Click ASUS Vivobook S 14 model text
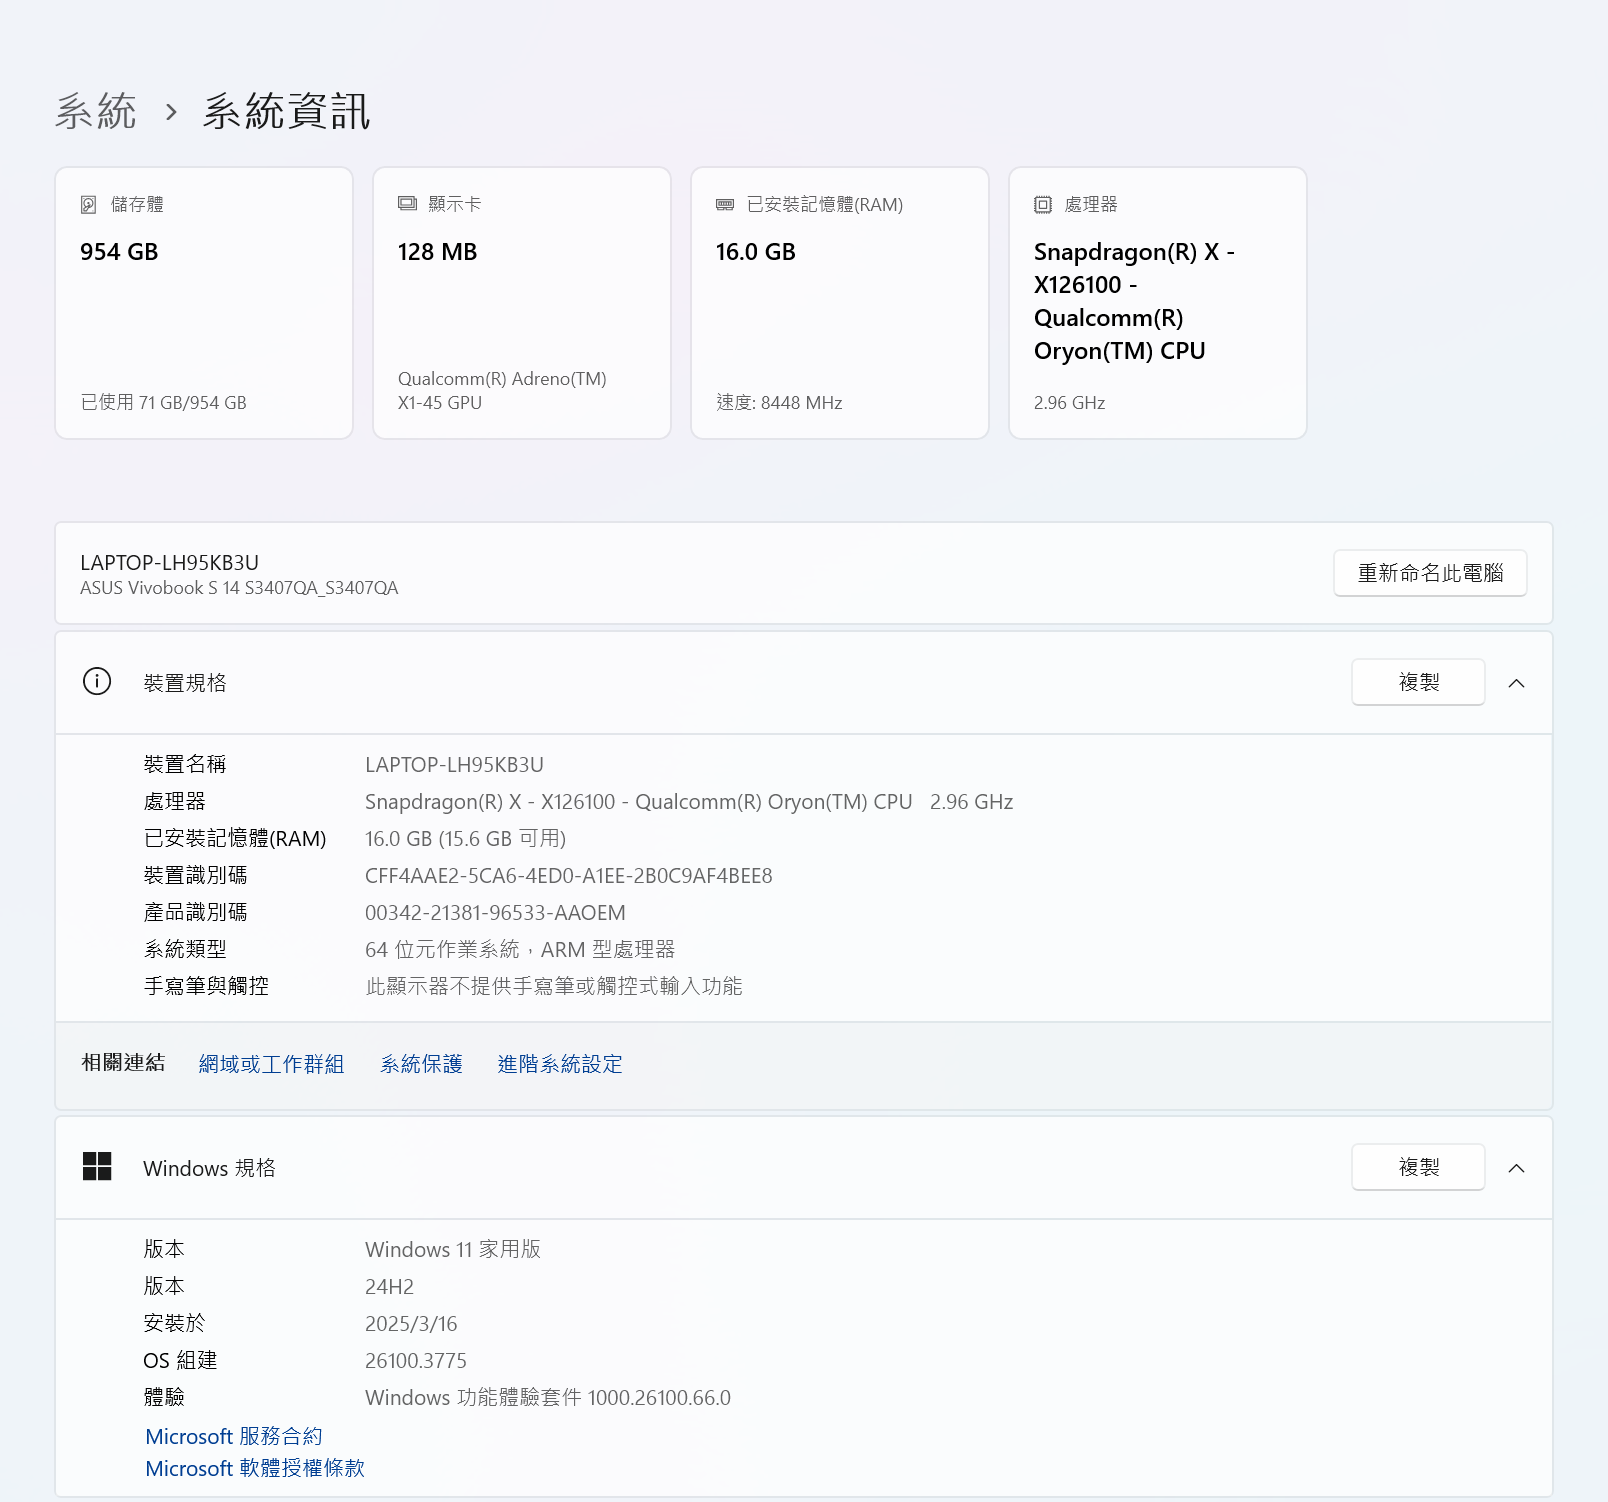The height and width of the screenshot is (1502, 1608). pyautogui.click(x=239, y=588)
